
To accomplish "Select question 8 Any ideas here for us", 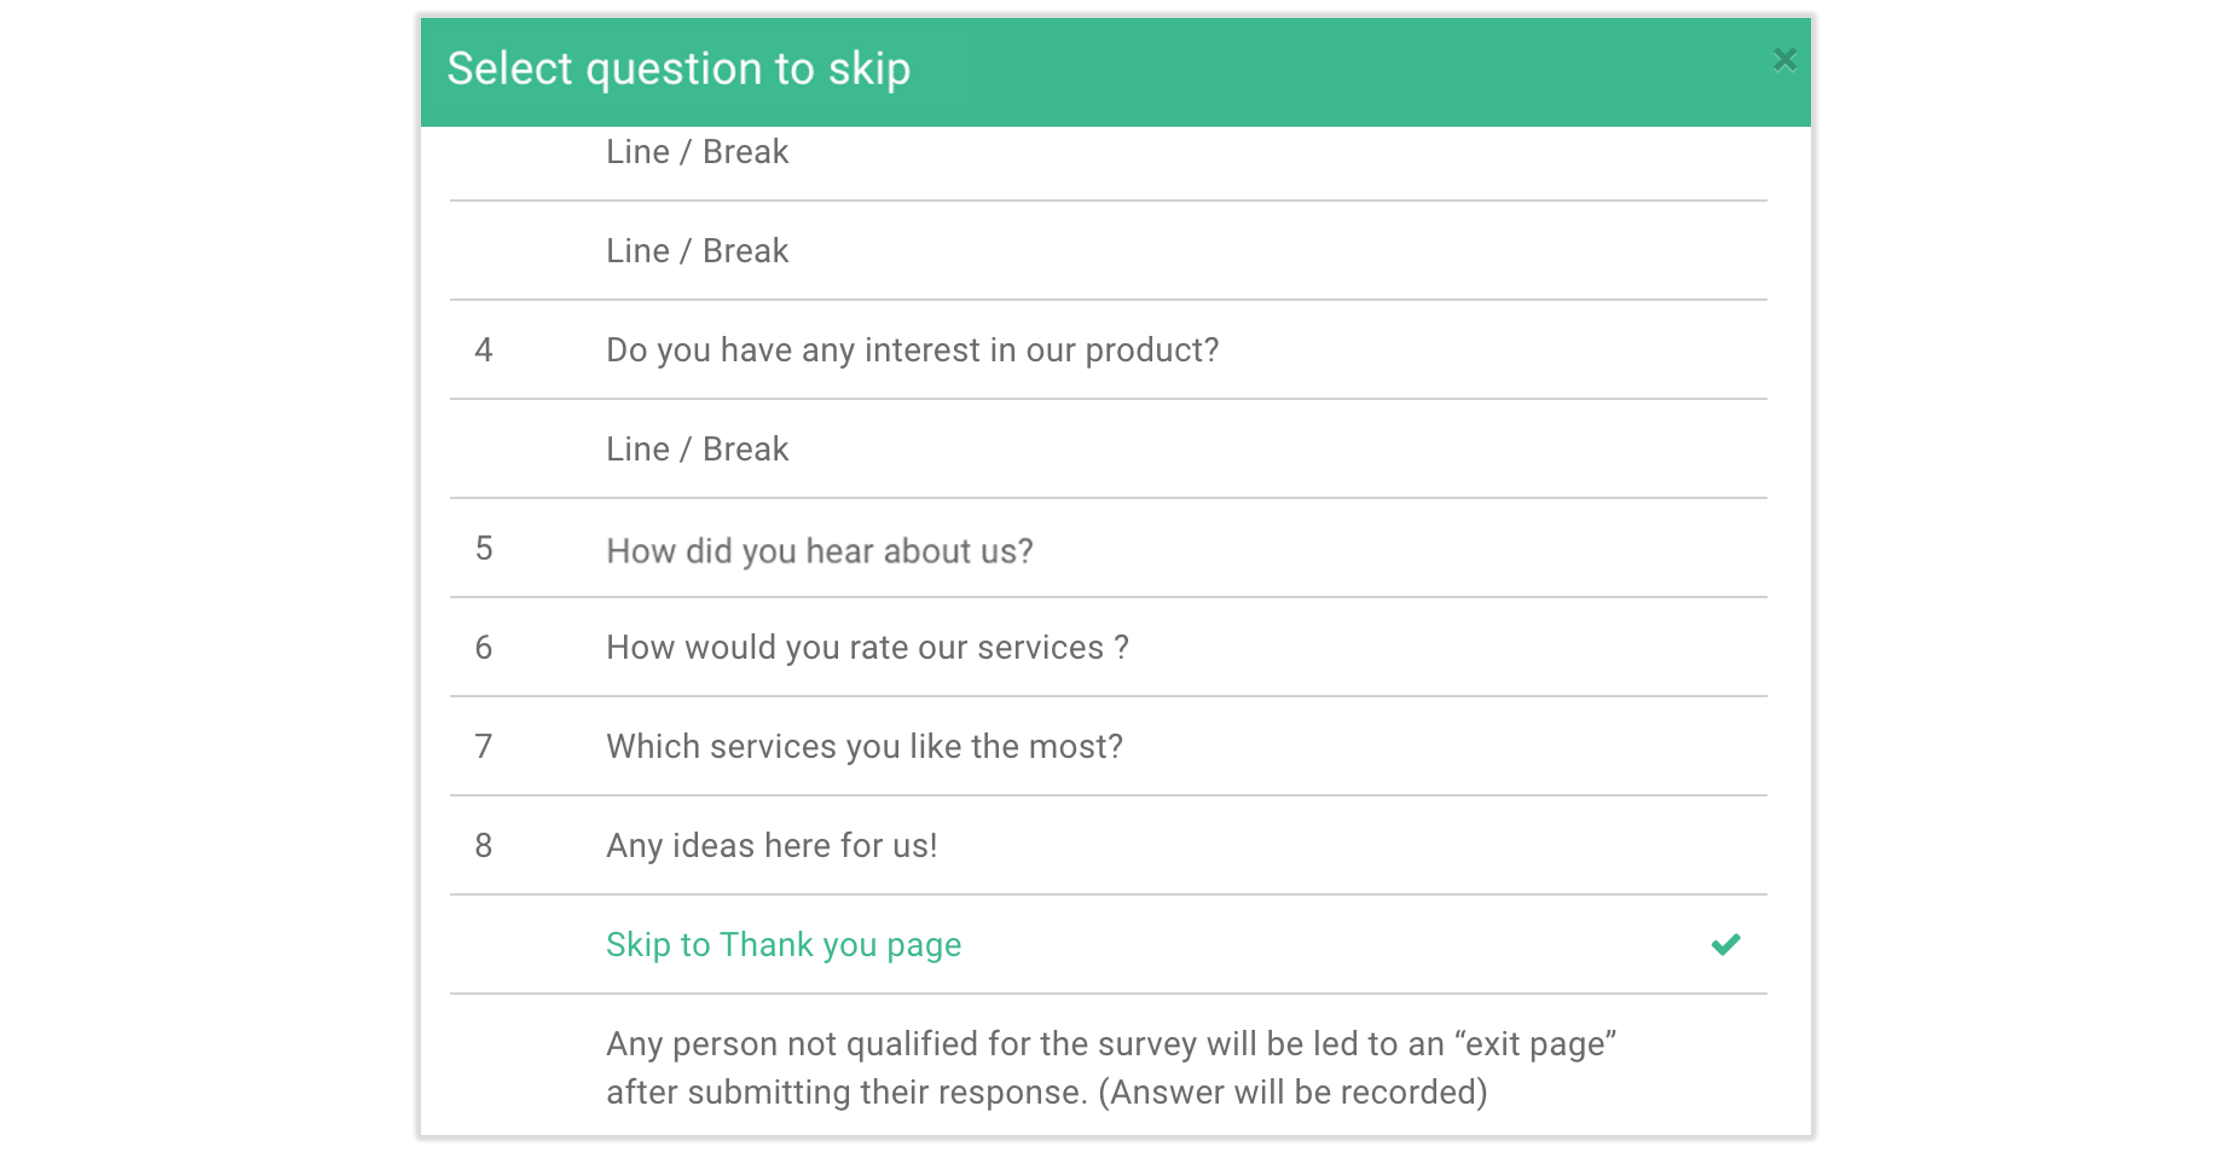I will coord(771,845).
